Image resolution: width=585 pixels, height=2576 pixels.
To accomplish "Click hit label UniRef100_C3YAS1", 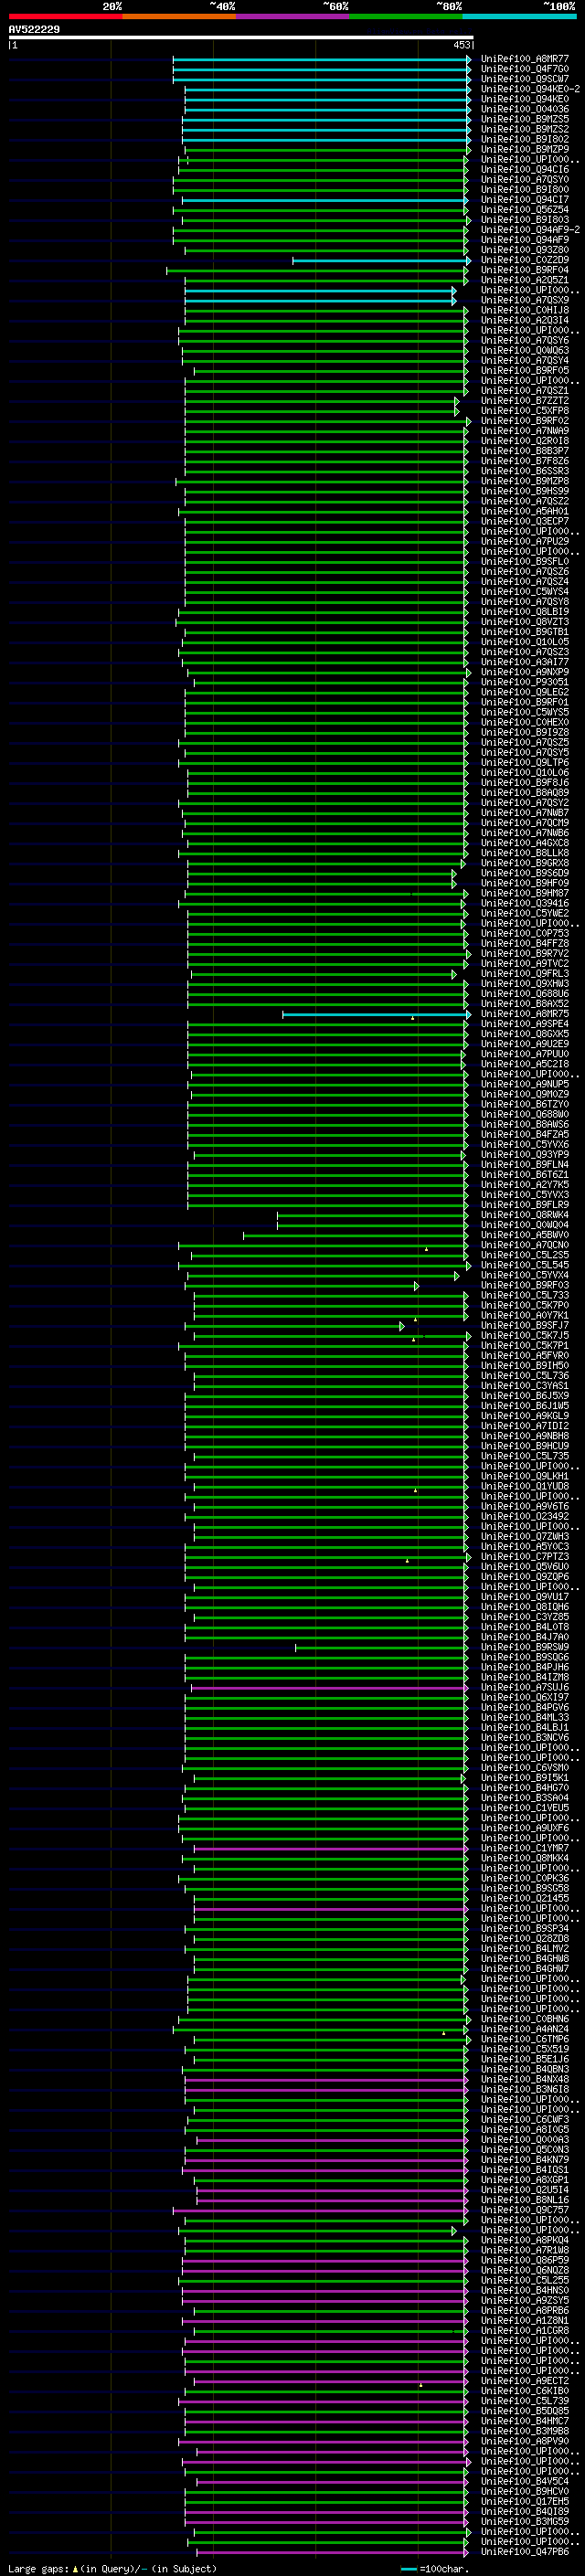I will pyautogui.click(x=525, y=1386).
